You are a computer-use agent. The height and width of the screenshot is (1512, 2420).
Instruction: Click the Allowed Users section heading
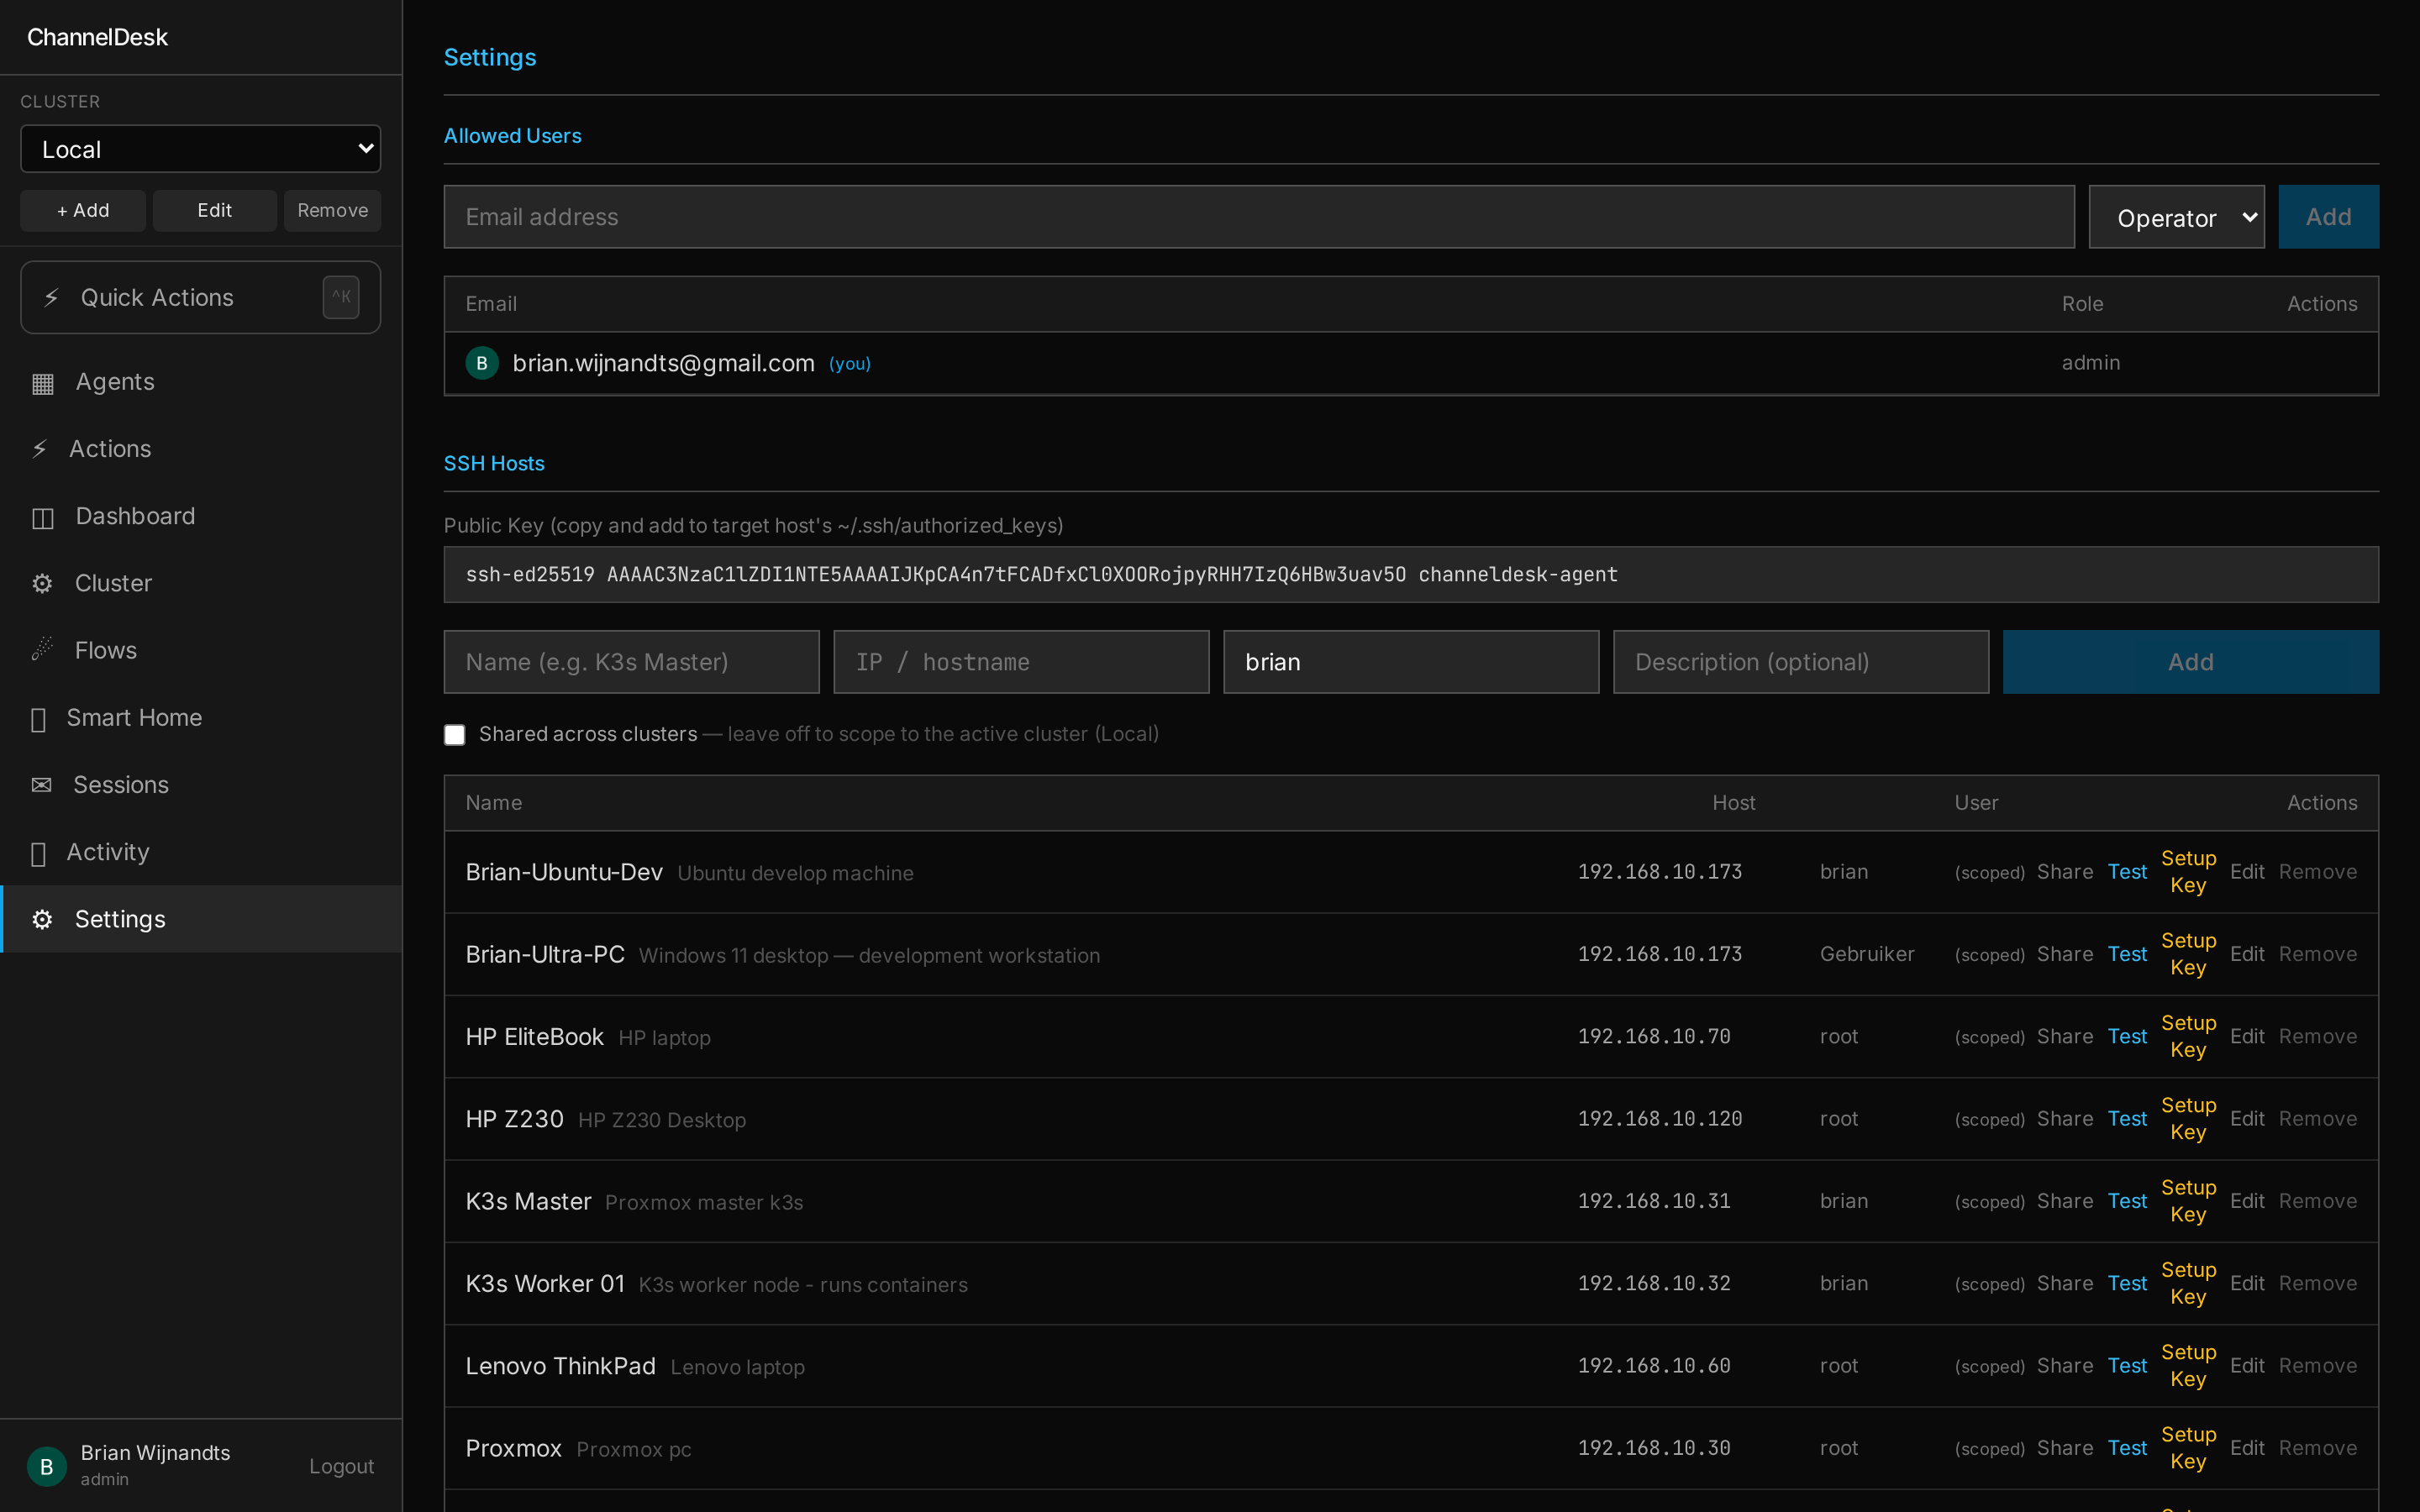(x=512, y=136)
